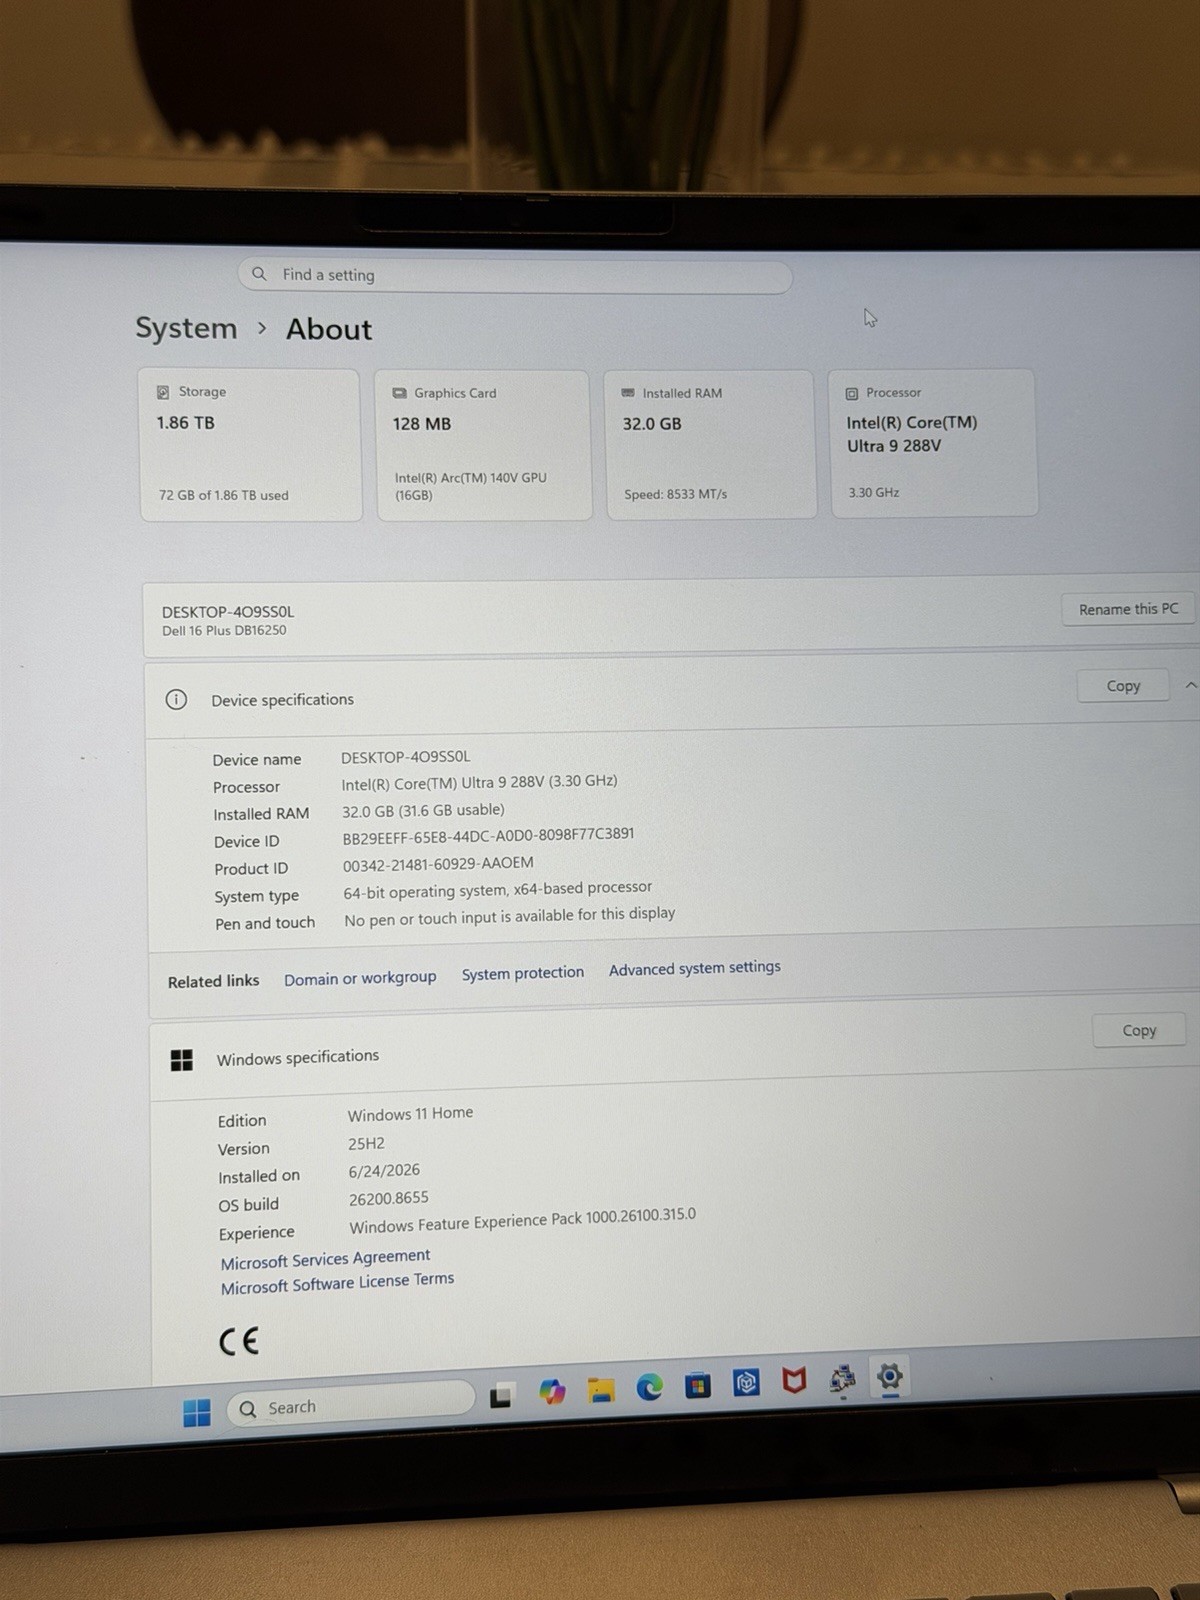This screenshot has width=1200, height=1600.
Task: Launch Microsoft Edge from the taskbar
Action: (650, 1387)
